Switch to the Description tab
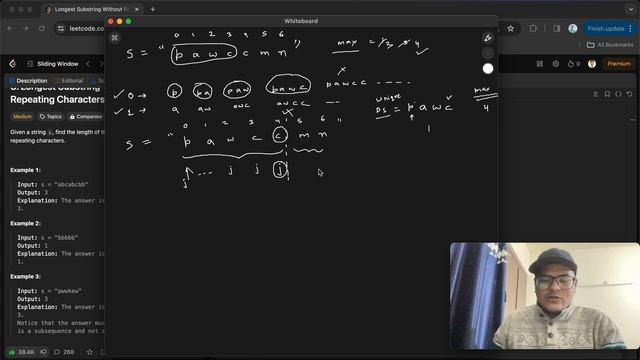 tap(28, 81)
